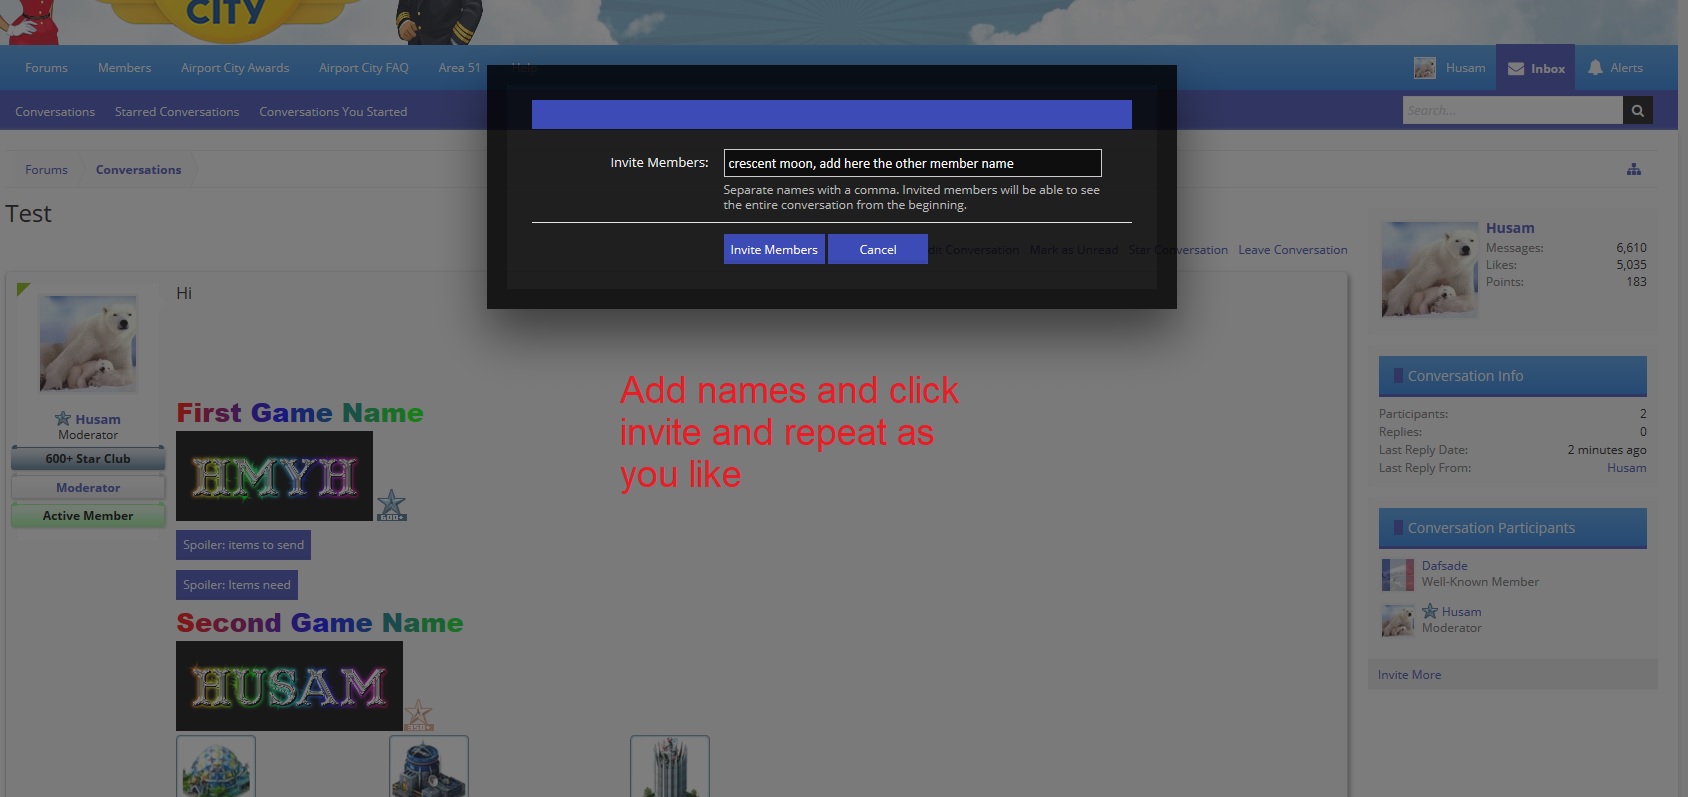1688x797 pixels.
Task: Open the Members nav tab
Action: point(125,68)
